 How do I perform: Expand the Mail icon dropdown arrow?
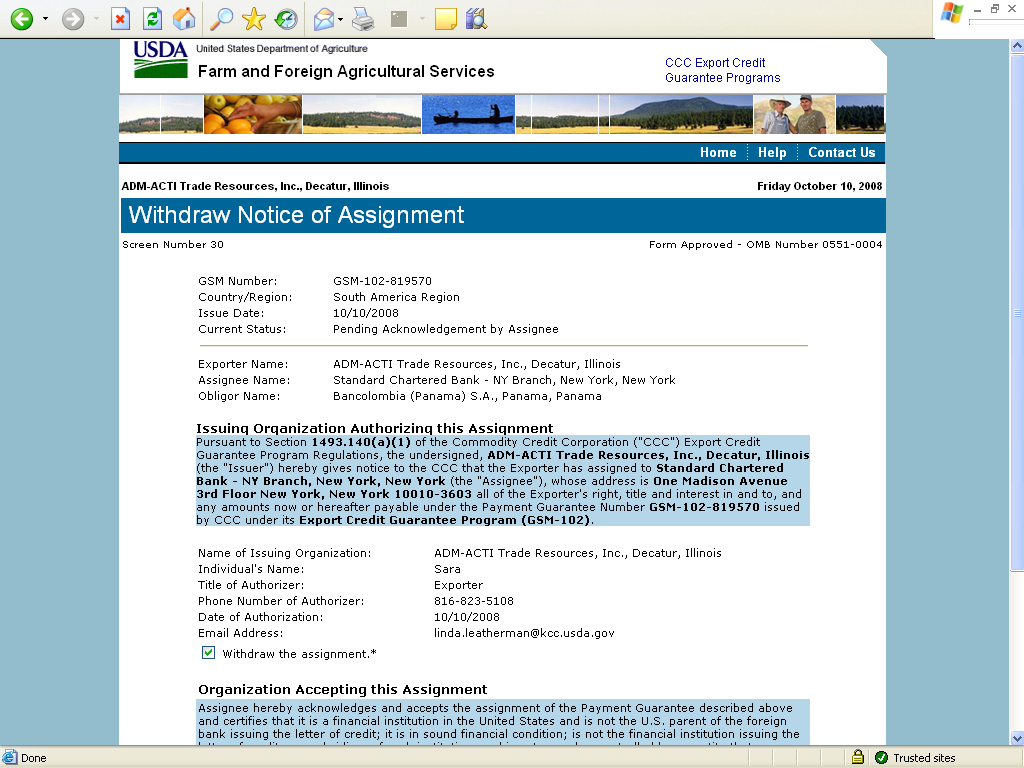coord(341,19)
